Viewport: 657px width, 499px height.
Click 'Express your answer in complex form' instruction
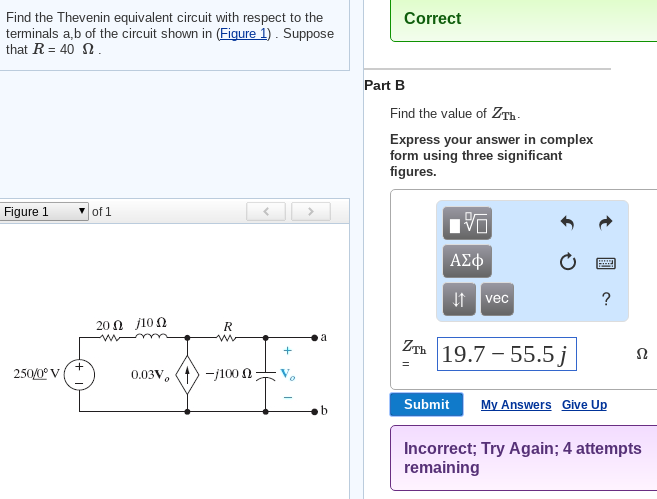click(x=491, y=155)
